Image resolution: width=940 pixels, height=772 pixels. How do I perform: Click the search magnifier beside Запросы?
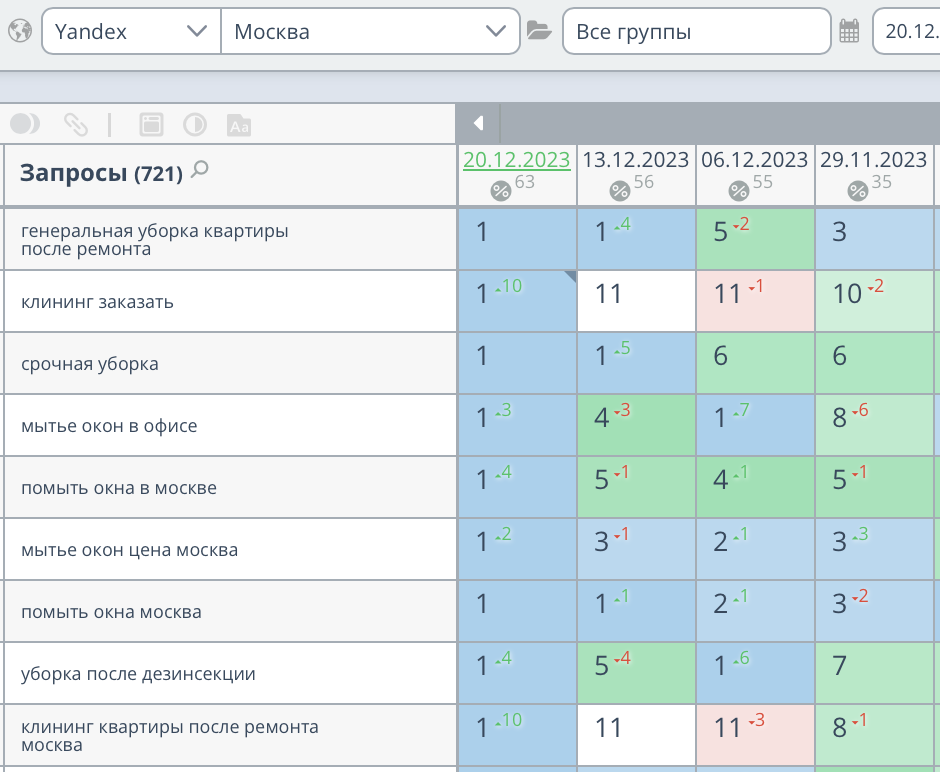200,170
